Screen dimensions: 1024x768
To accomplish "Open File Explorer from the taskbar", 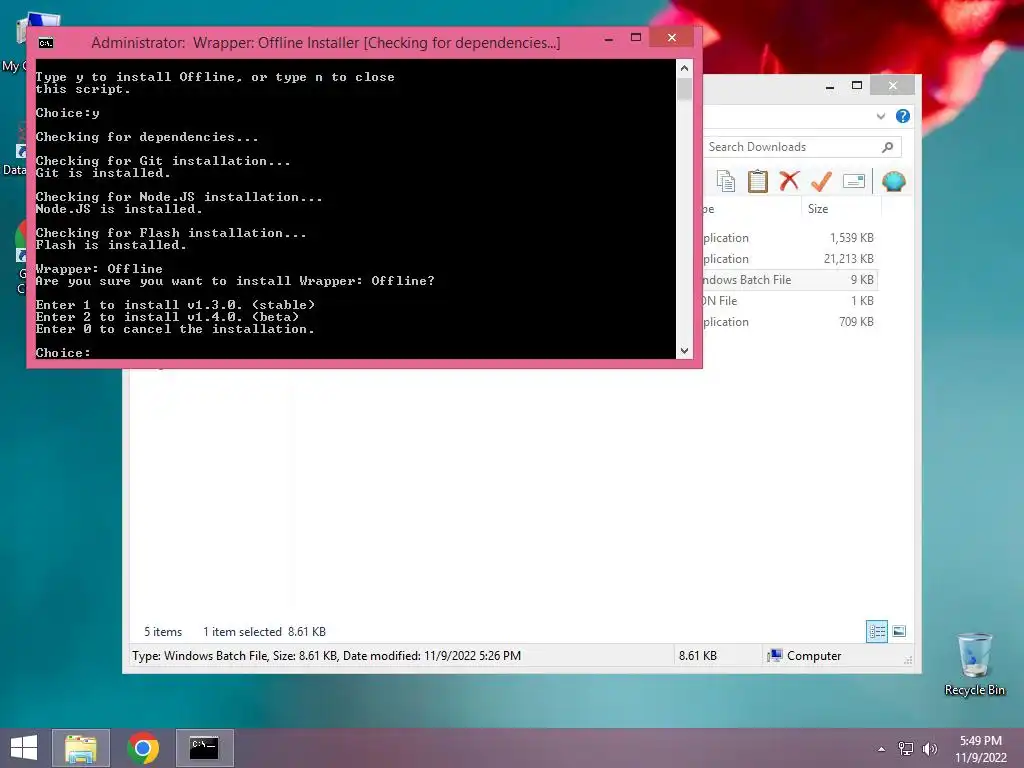I will point(81,748).
